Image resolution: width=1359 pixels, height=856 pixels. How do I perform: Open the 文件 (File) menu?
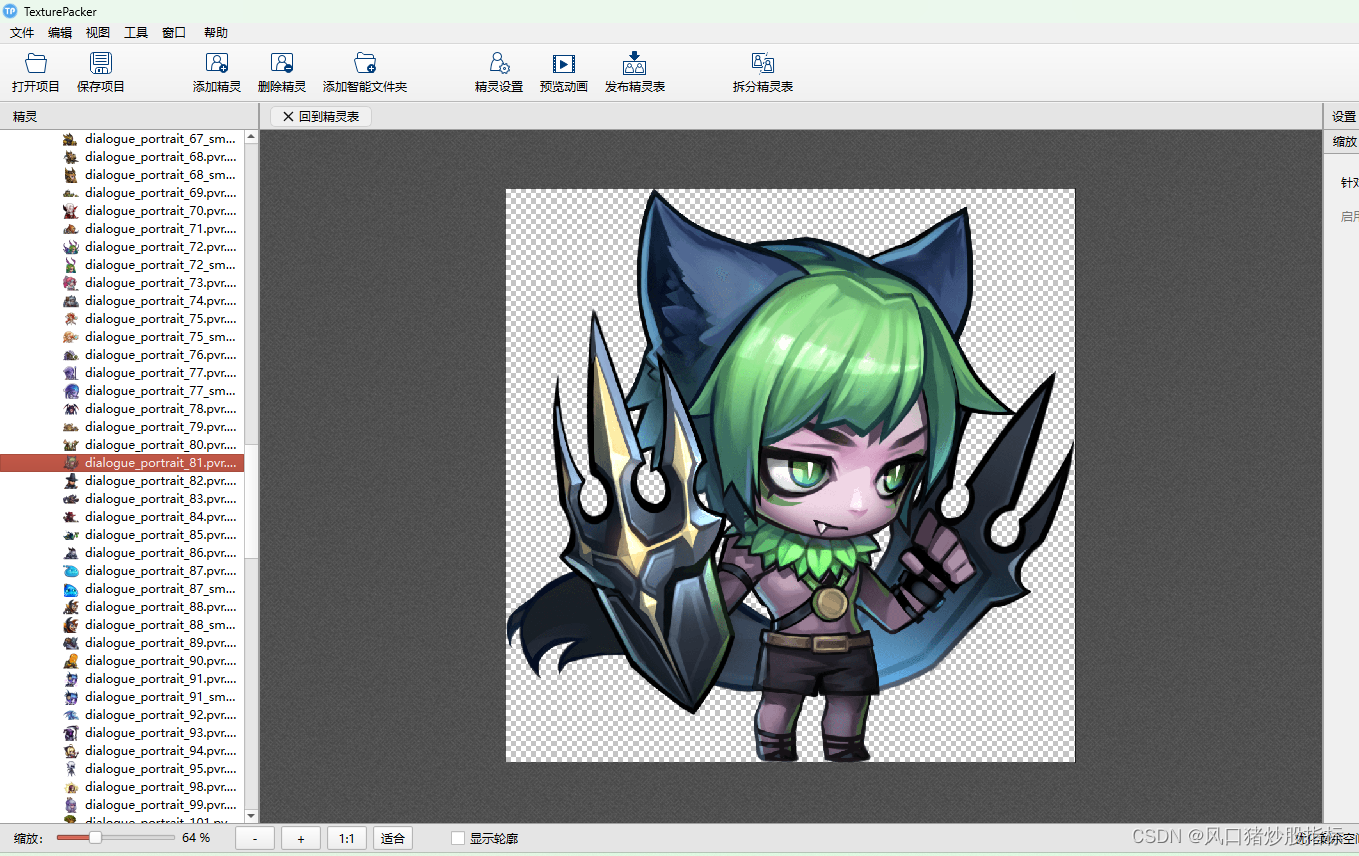(22, 33)
